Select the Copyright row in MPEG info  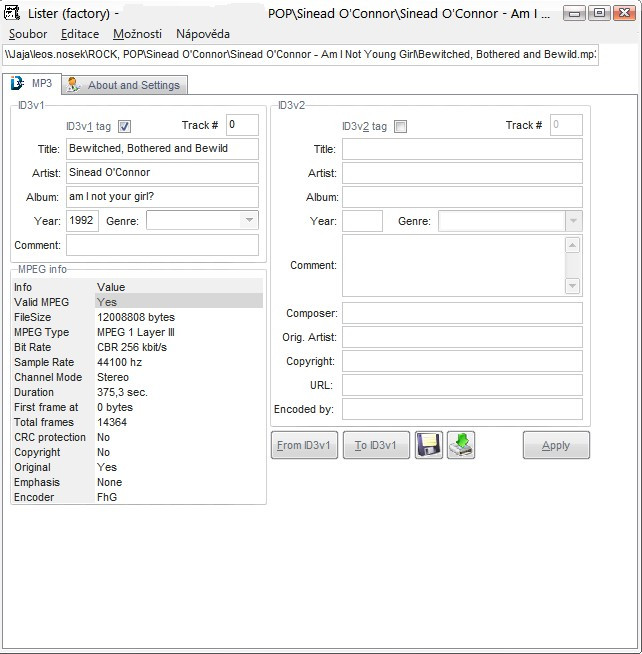pyautogui.click(x=138, y=452)
